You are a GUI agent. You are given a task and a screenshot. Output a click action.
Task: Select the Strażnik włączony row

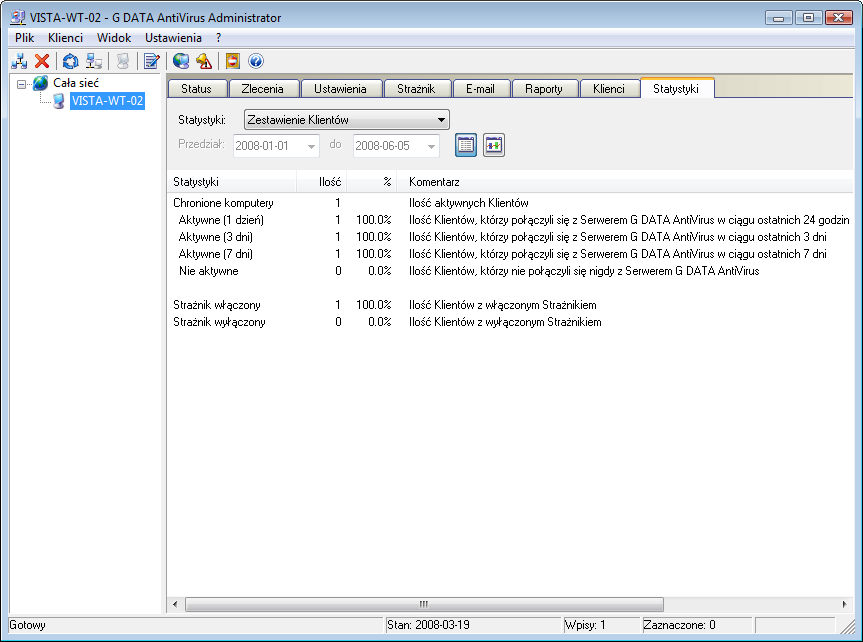click(510, 305)
